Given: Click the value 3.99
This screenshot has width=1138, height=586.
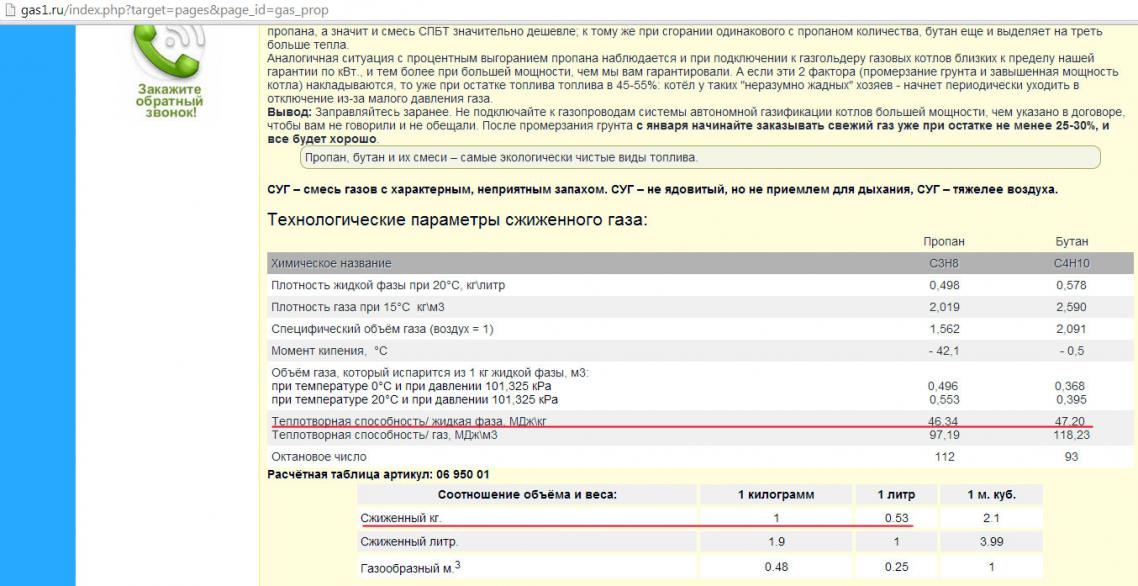Looking at the screenshot, I should click(x=991, y=542).
